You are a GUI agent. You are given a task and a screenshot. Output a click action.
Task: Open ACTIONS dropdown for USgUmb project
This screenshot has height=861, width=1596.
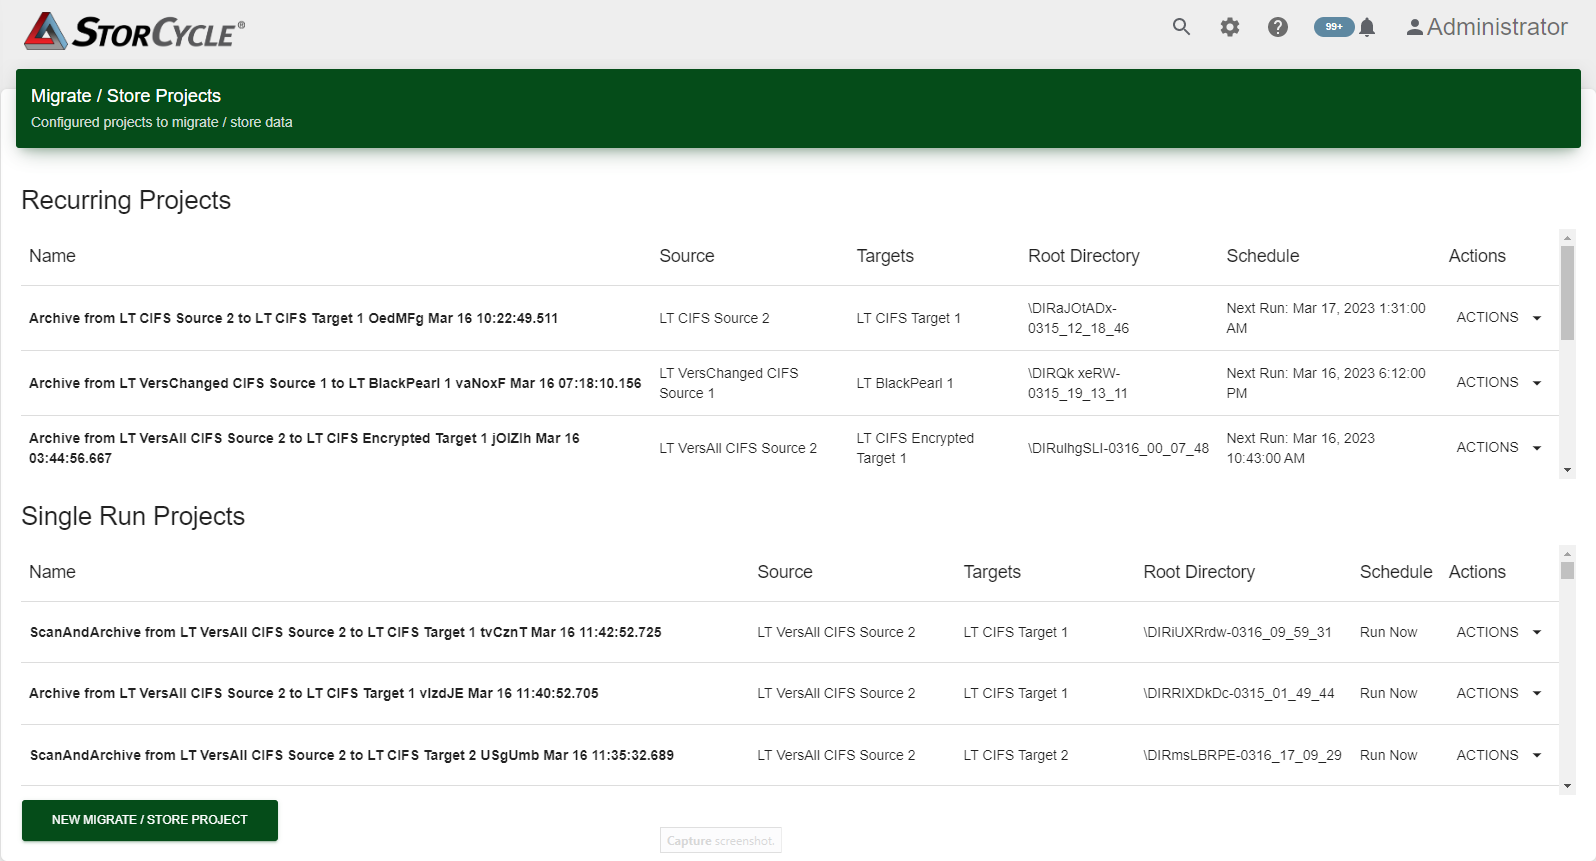1499,755
